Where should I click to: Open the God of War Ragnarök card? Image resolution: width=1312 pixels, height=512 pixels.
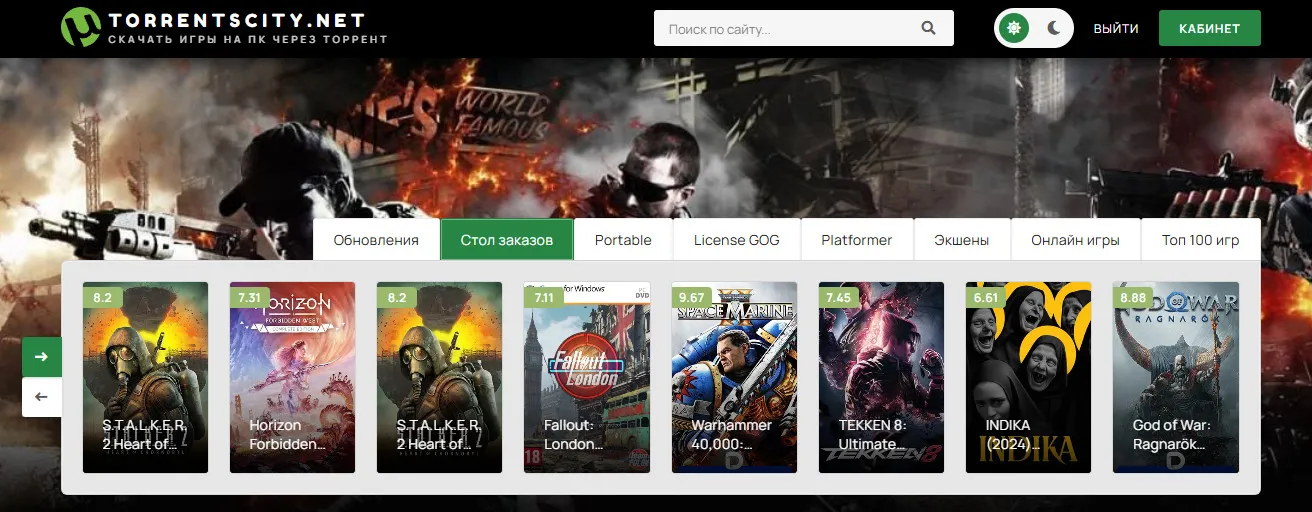pos(1176,377)
